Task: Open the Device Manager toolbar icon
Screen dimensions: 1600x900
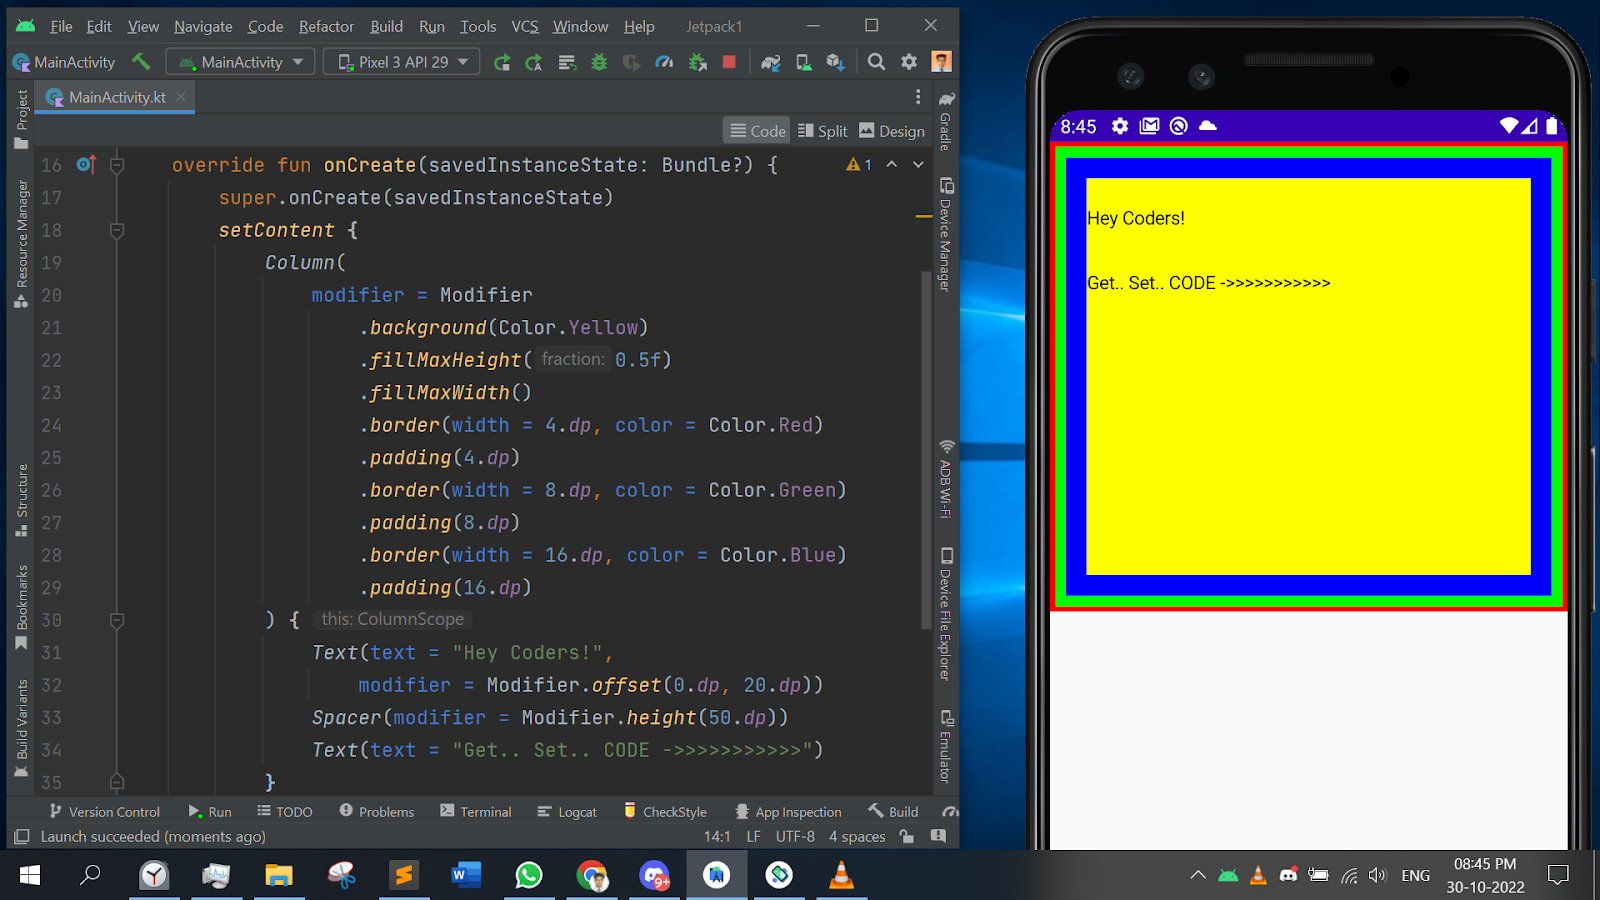Action: (803, 62)
